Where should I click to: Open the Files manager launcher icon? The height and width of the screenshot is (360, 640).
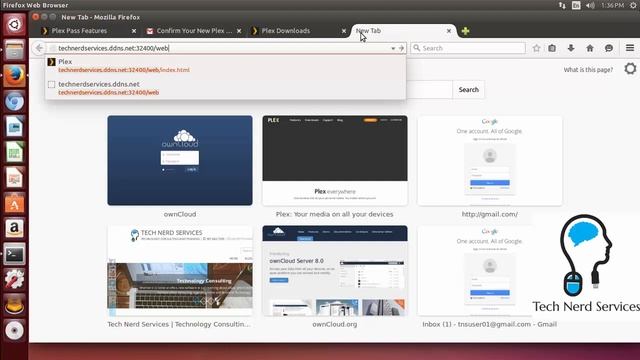coord(14,50)
